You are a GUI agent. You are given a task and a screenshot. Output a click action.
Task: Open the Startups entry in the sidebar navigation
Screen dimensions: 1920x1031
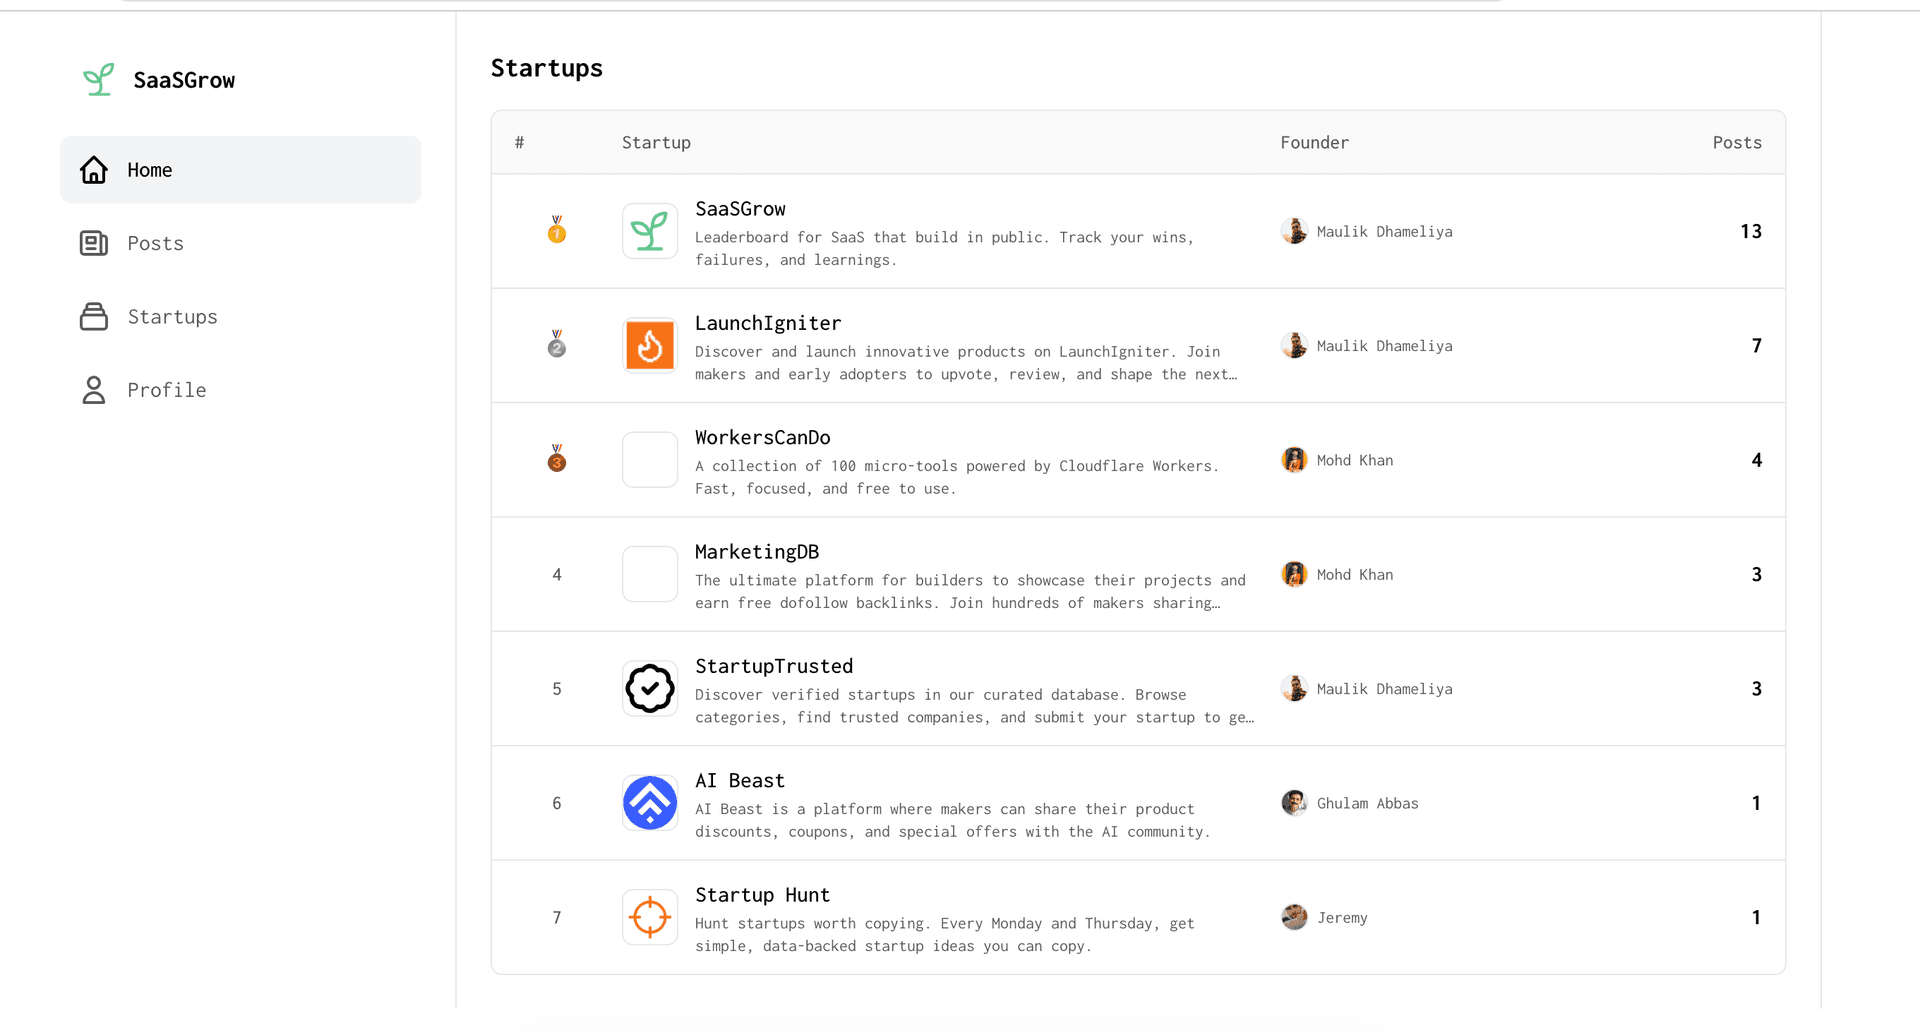172,316
